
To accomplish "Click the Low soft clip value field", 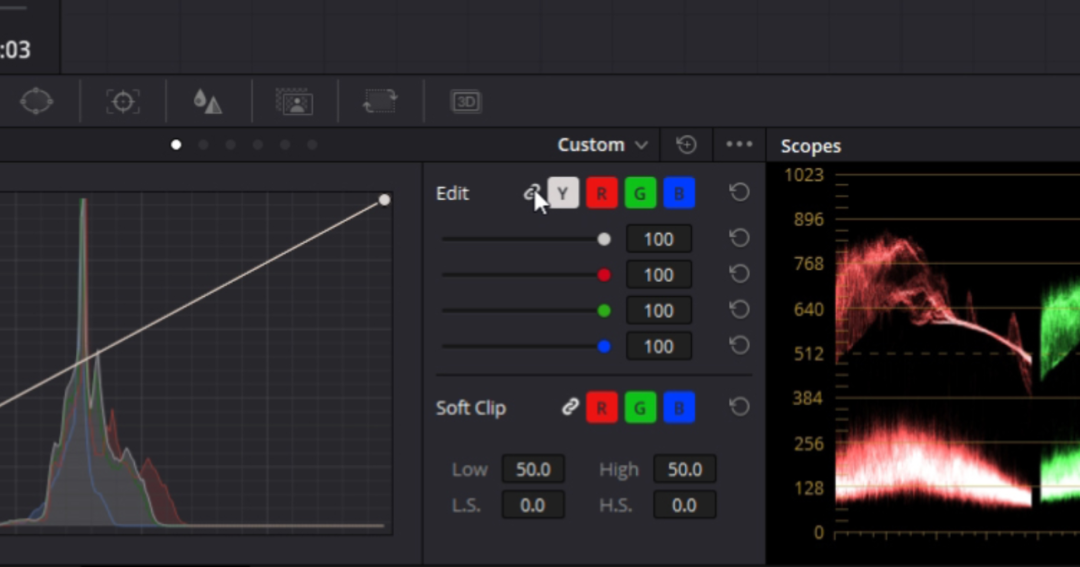I will [533, 469].
